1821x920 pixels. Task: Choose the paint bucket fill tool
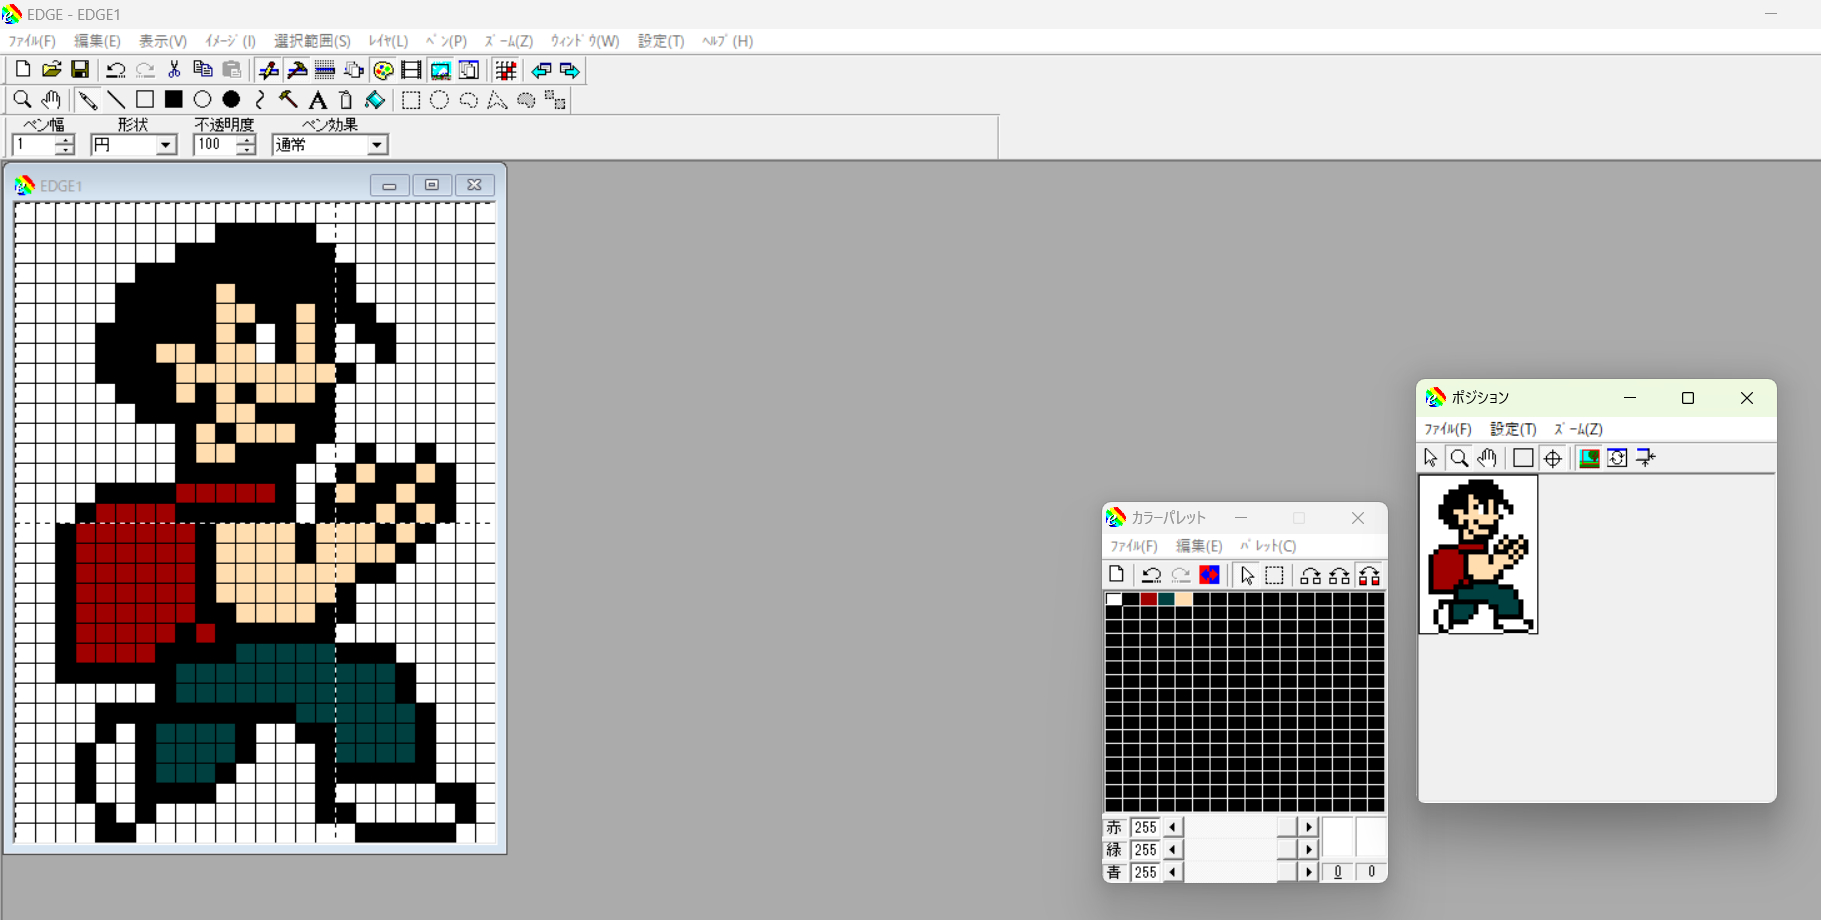pyautogui.click(x=375, y=100)
